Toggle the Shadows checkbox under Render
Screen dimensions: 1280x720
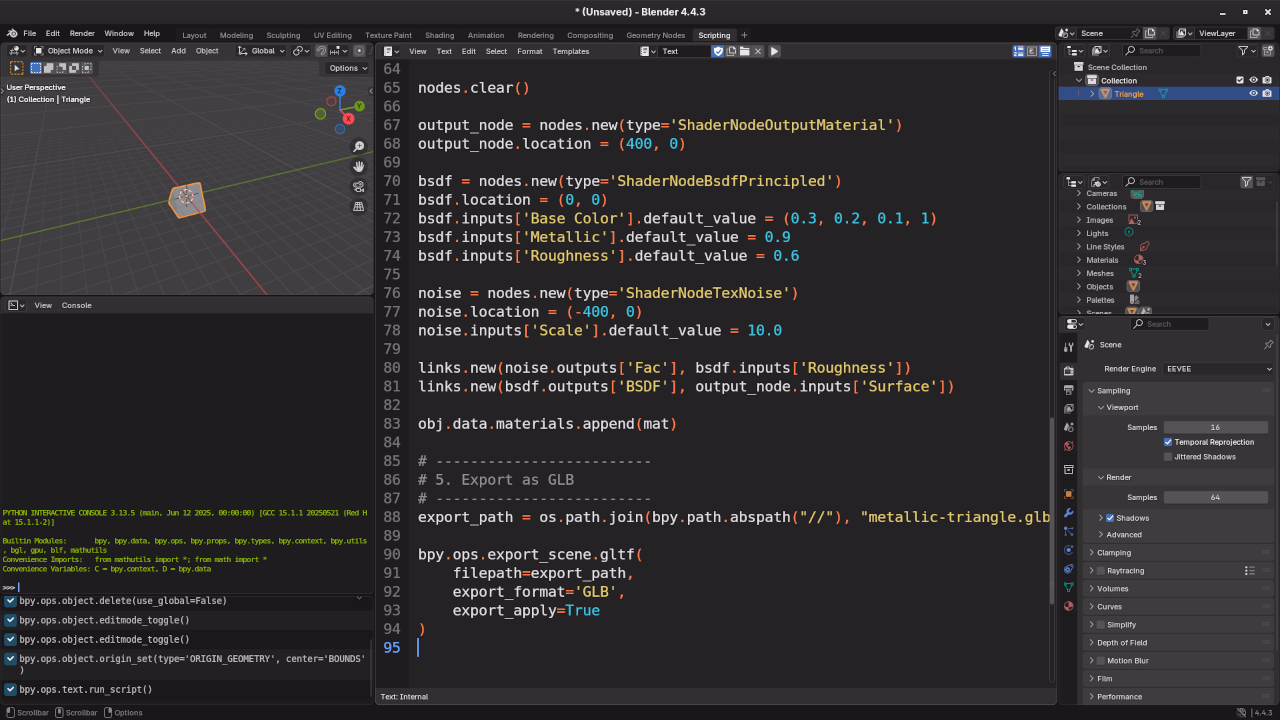(x=1110, y=518)
